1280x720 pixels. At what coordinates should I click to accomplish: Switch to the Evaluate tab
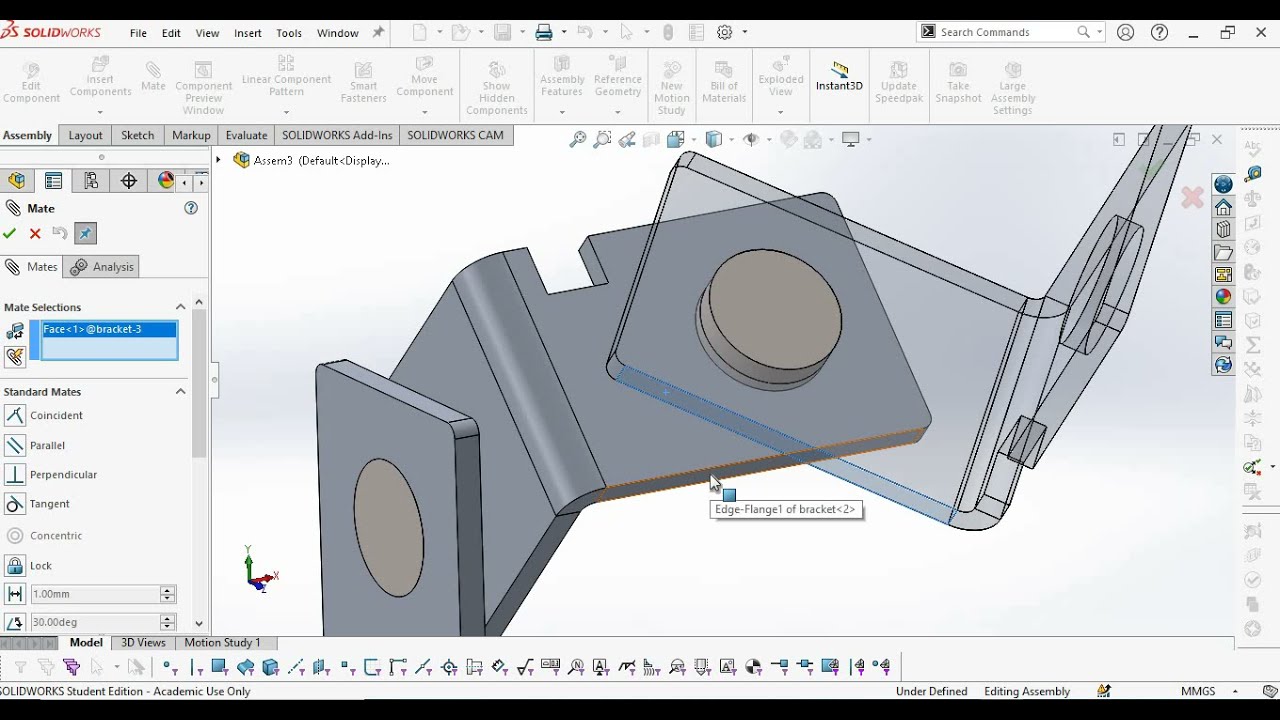(x=246, y=135)
